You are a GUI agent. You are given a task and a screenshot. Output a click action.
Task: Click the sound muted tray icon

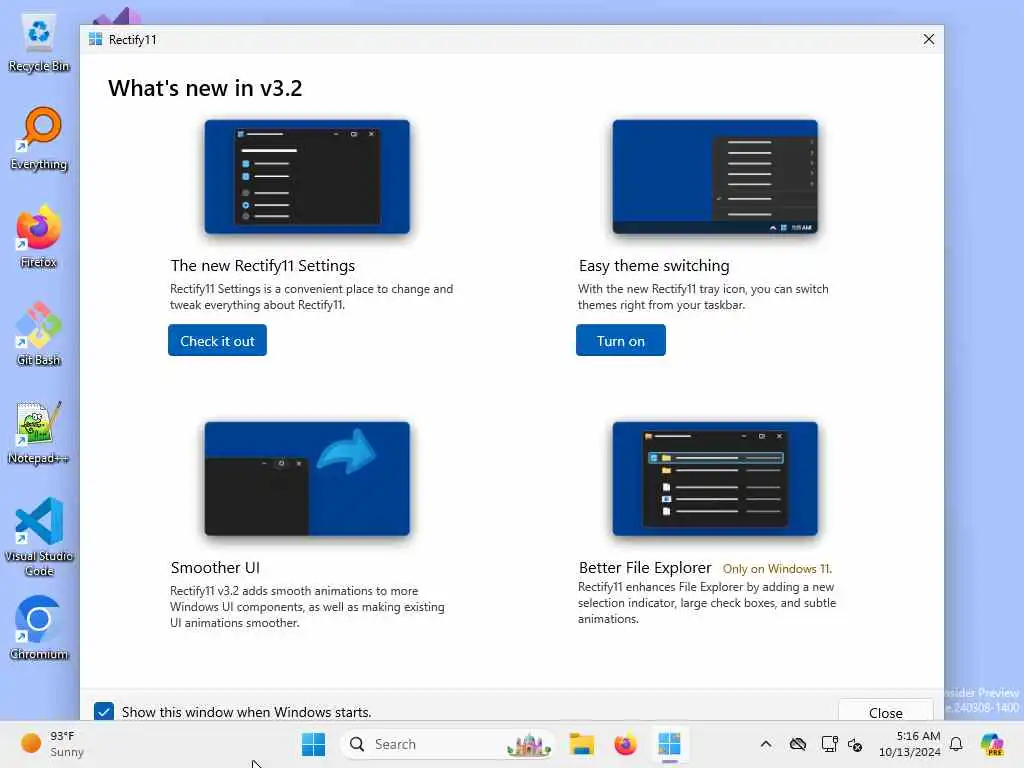click(855, 744)
